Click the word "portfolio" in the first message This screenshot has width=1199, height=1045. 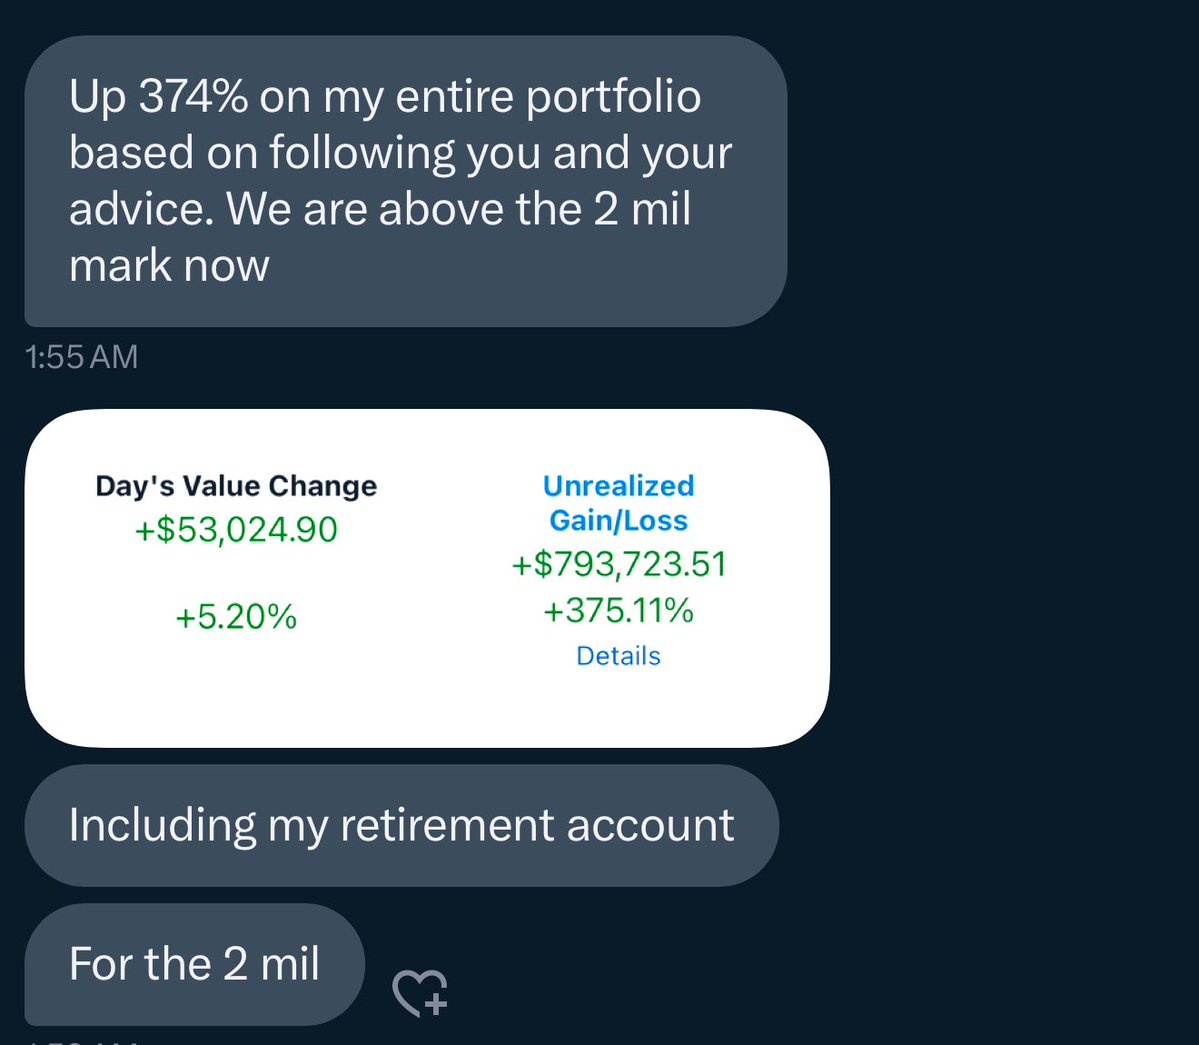[x=613, y=97]
